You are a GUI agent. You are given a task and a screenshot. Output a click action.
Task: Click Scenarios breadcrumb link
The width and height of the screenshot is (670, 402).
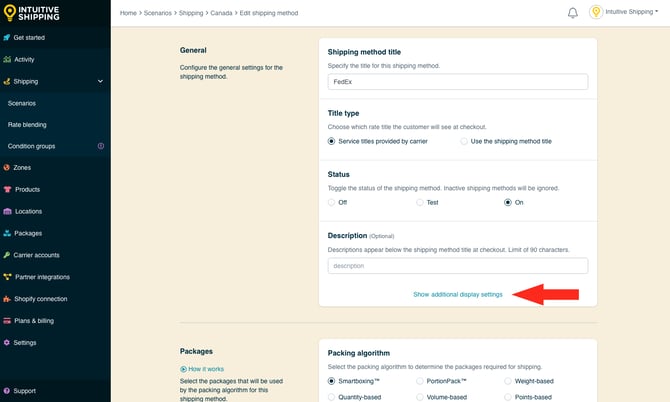[158, 13]
